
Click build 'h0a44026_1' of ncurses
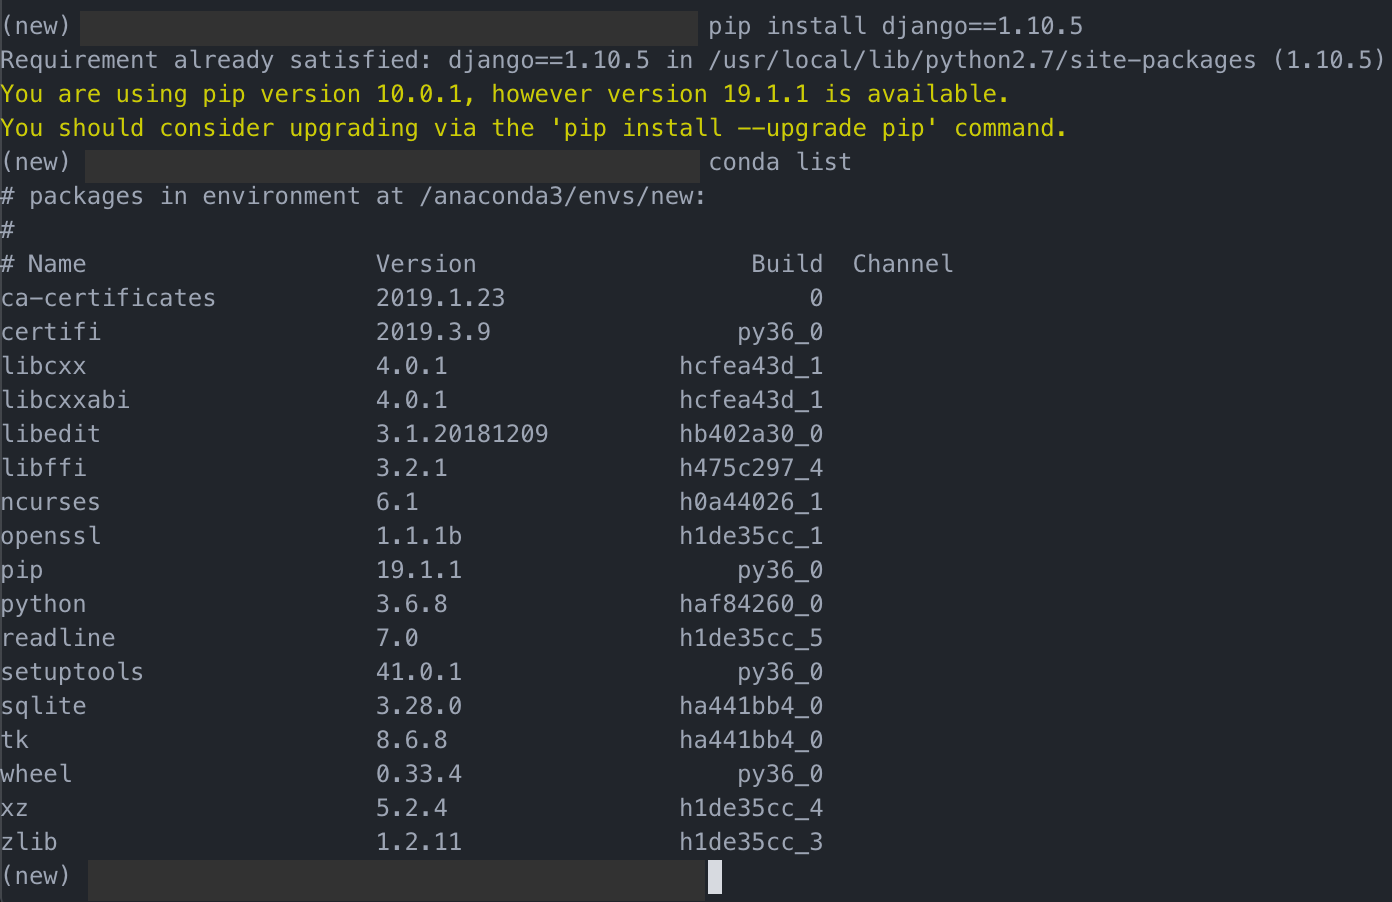tap(751, 502)
